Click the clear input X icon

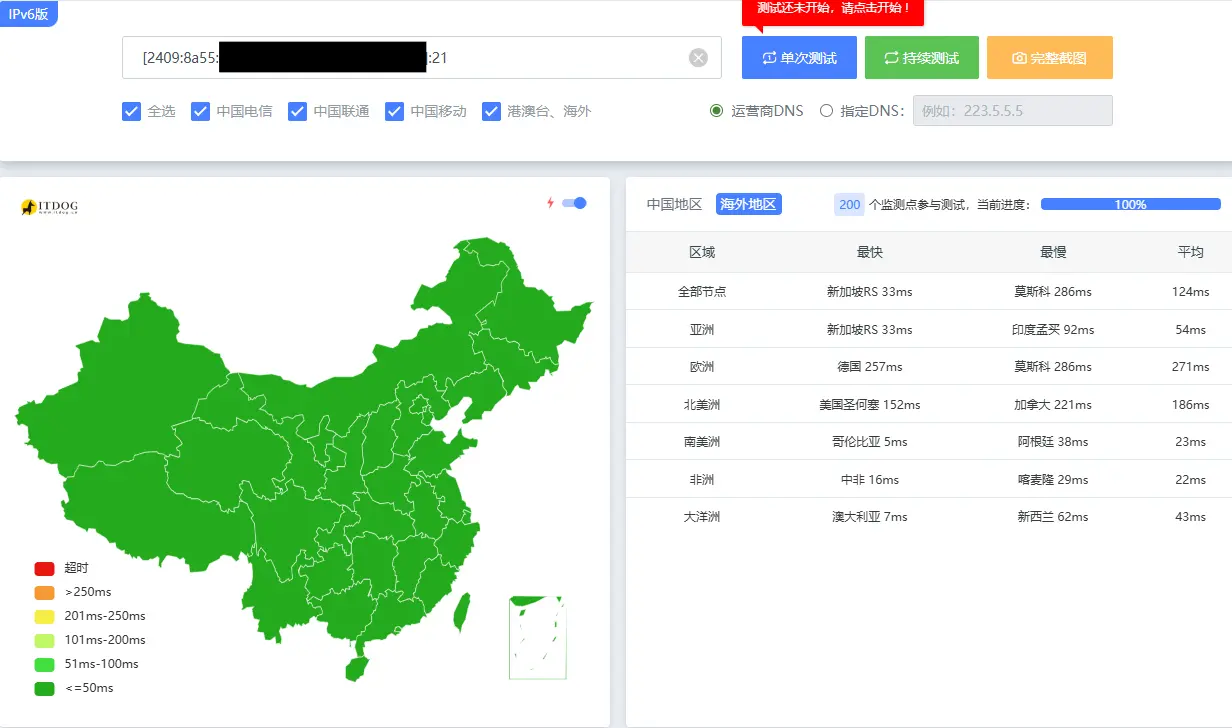pyautogui.click(x=698, y=58)
